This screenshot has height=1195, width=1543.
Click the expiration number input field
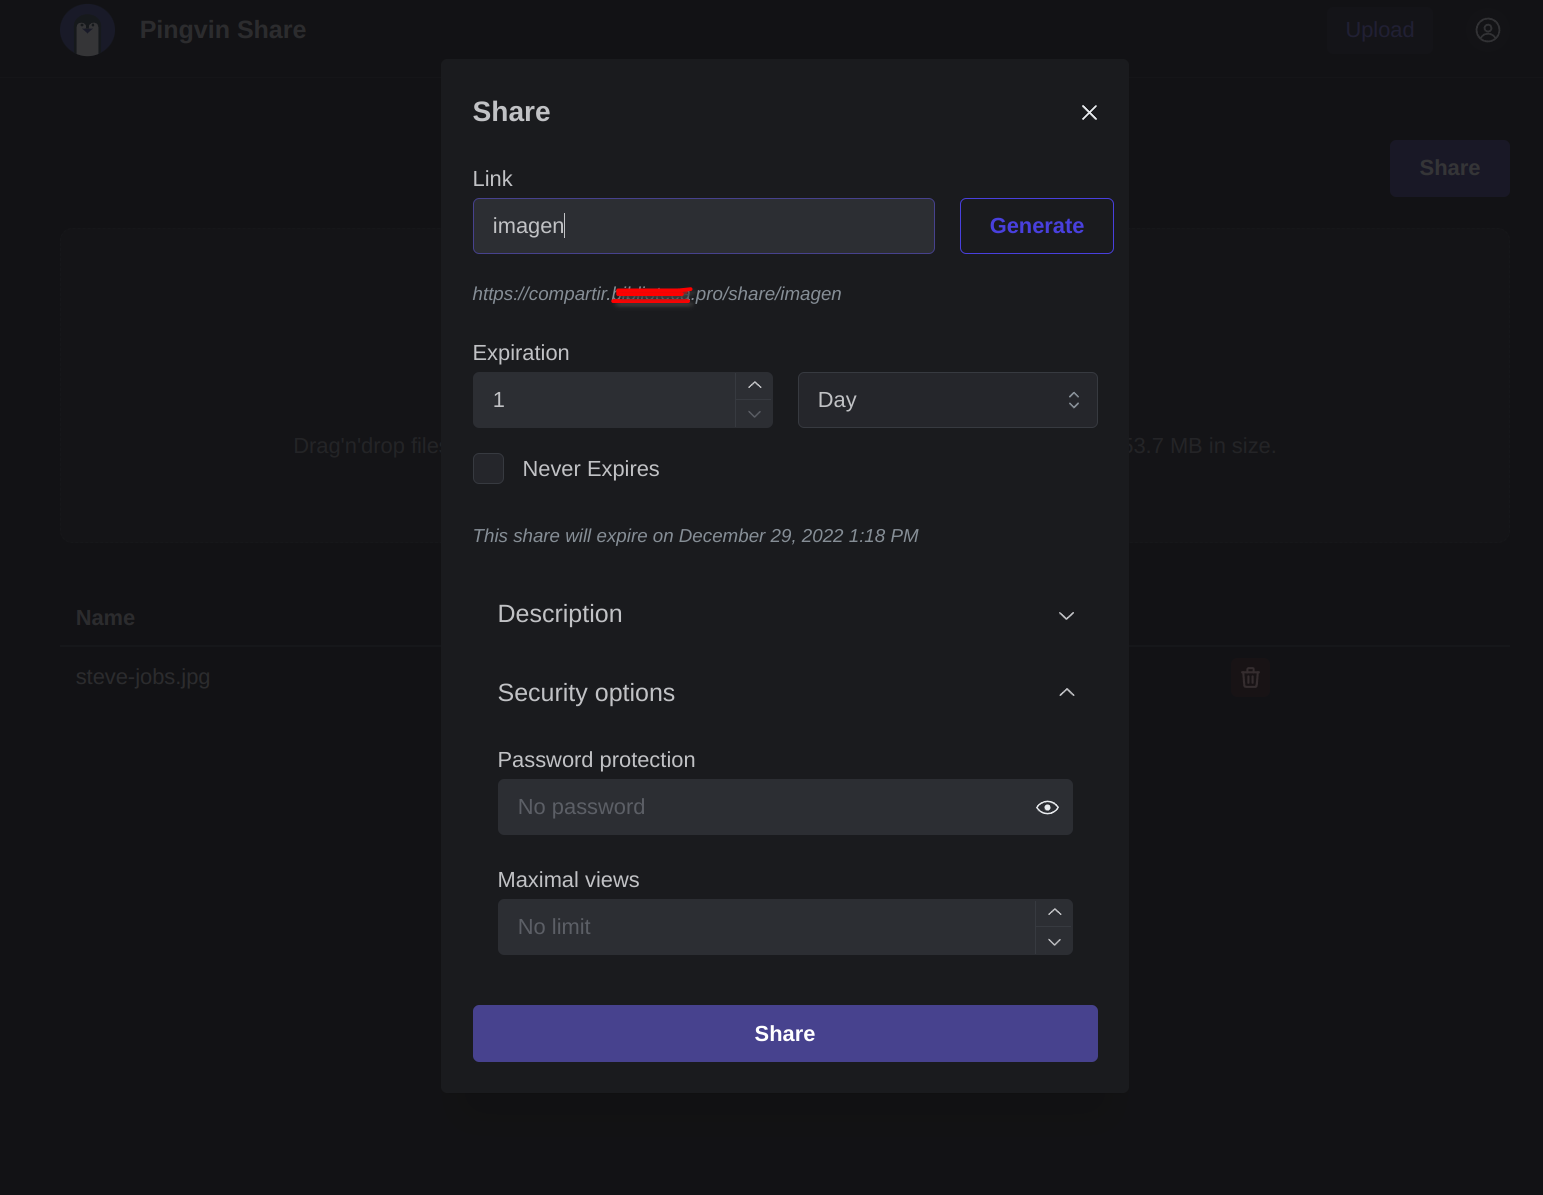[604, 400]
